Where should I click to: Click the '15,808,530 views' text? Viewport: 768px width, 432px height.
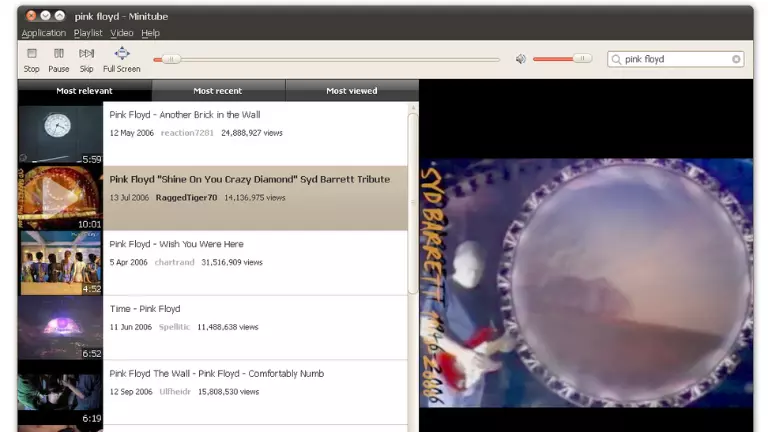click(x=228, y=392)
